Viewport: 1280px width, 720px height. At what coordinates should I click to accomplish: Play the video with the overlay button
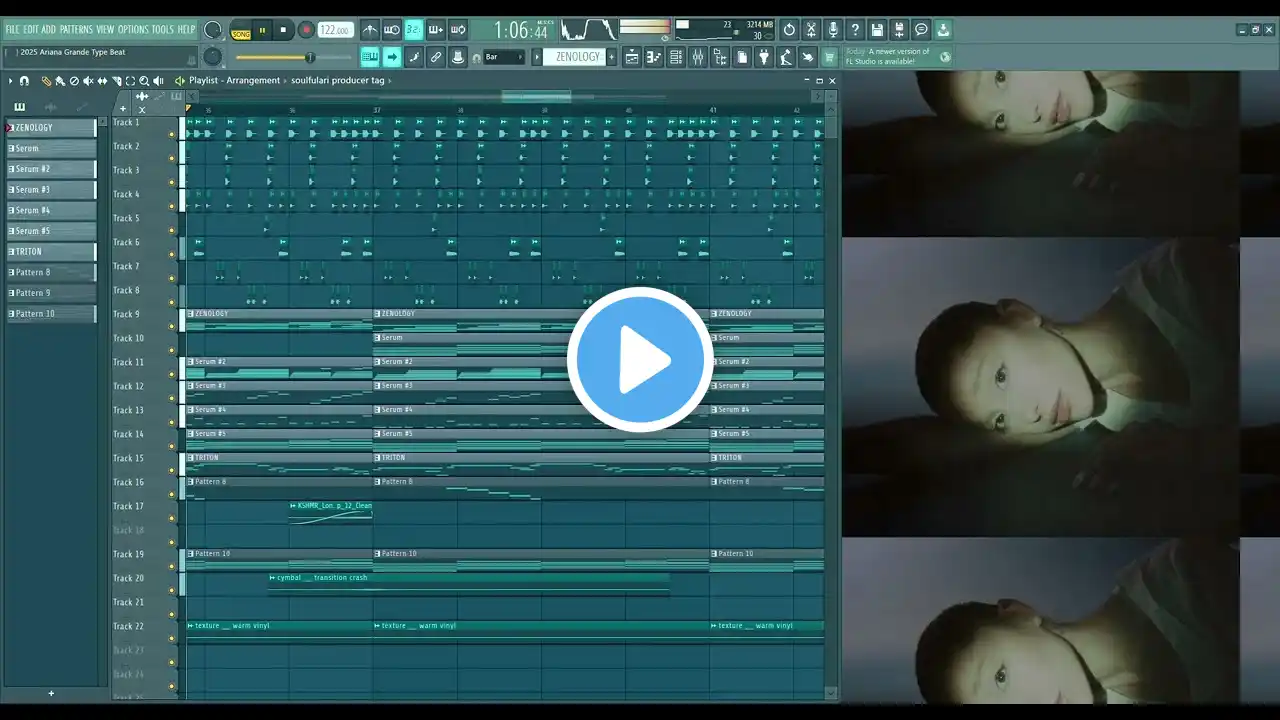[x=640, y=360]
